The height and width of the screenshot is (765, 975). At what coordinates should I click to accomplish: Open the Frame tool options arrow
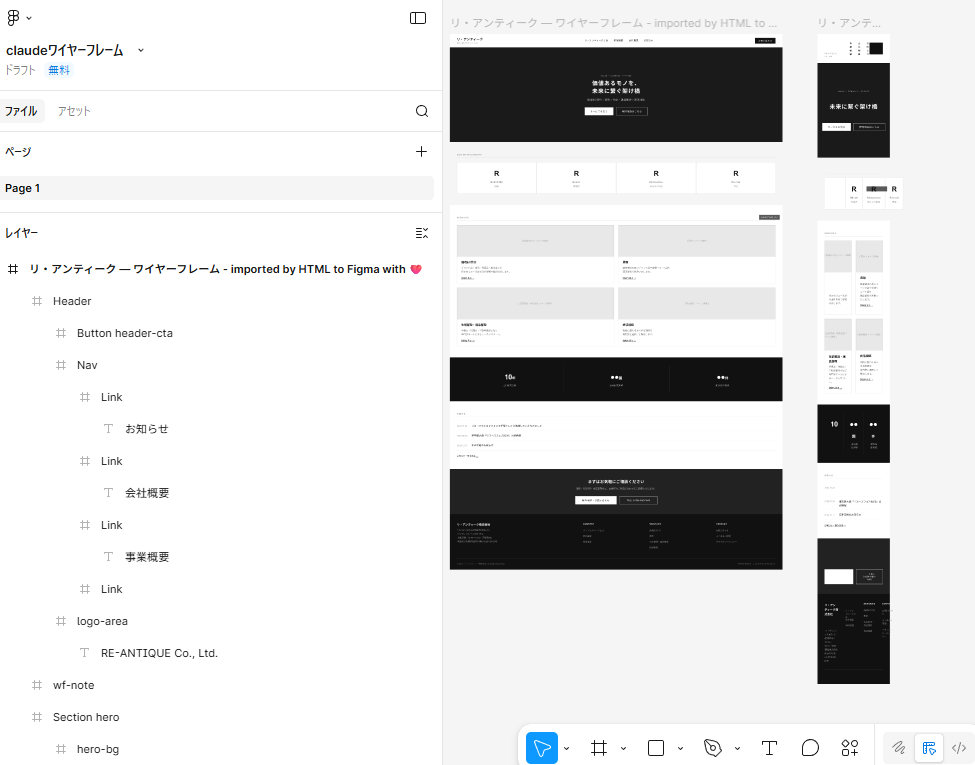click(x=623, y=748)
